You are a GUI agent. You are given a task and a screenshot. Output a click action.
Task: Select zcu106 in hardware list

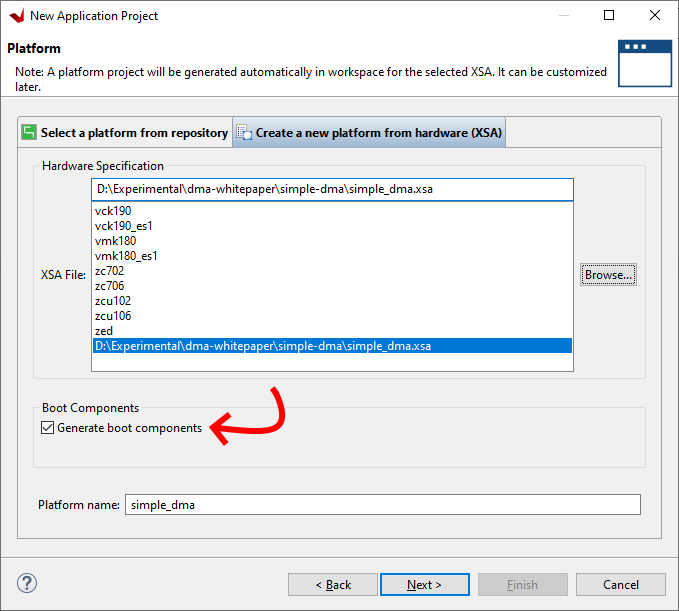[333, 316]
